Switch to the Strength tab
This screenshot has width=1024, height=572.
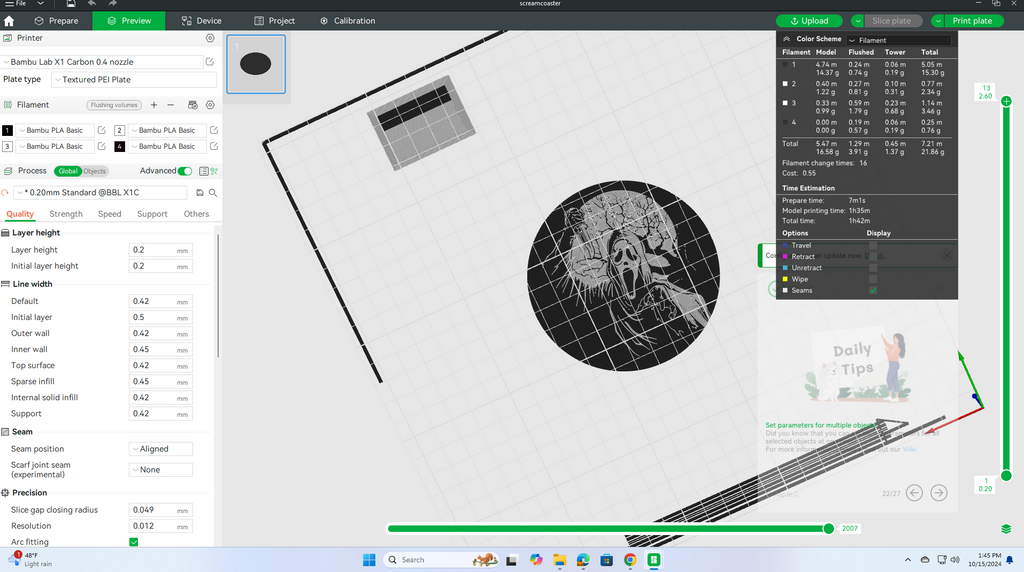66,214
